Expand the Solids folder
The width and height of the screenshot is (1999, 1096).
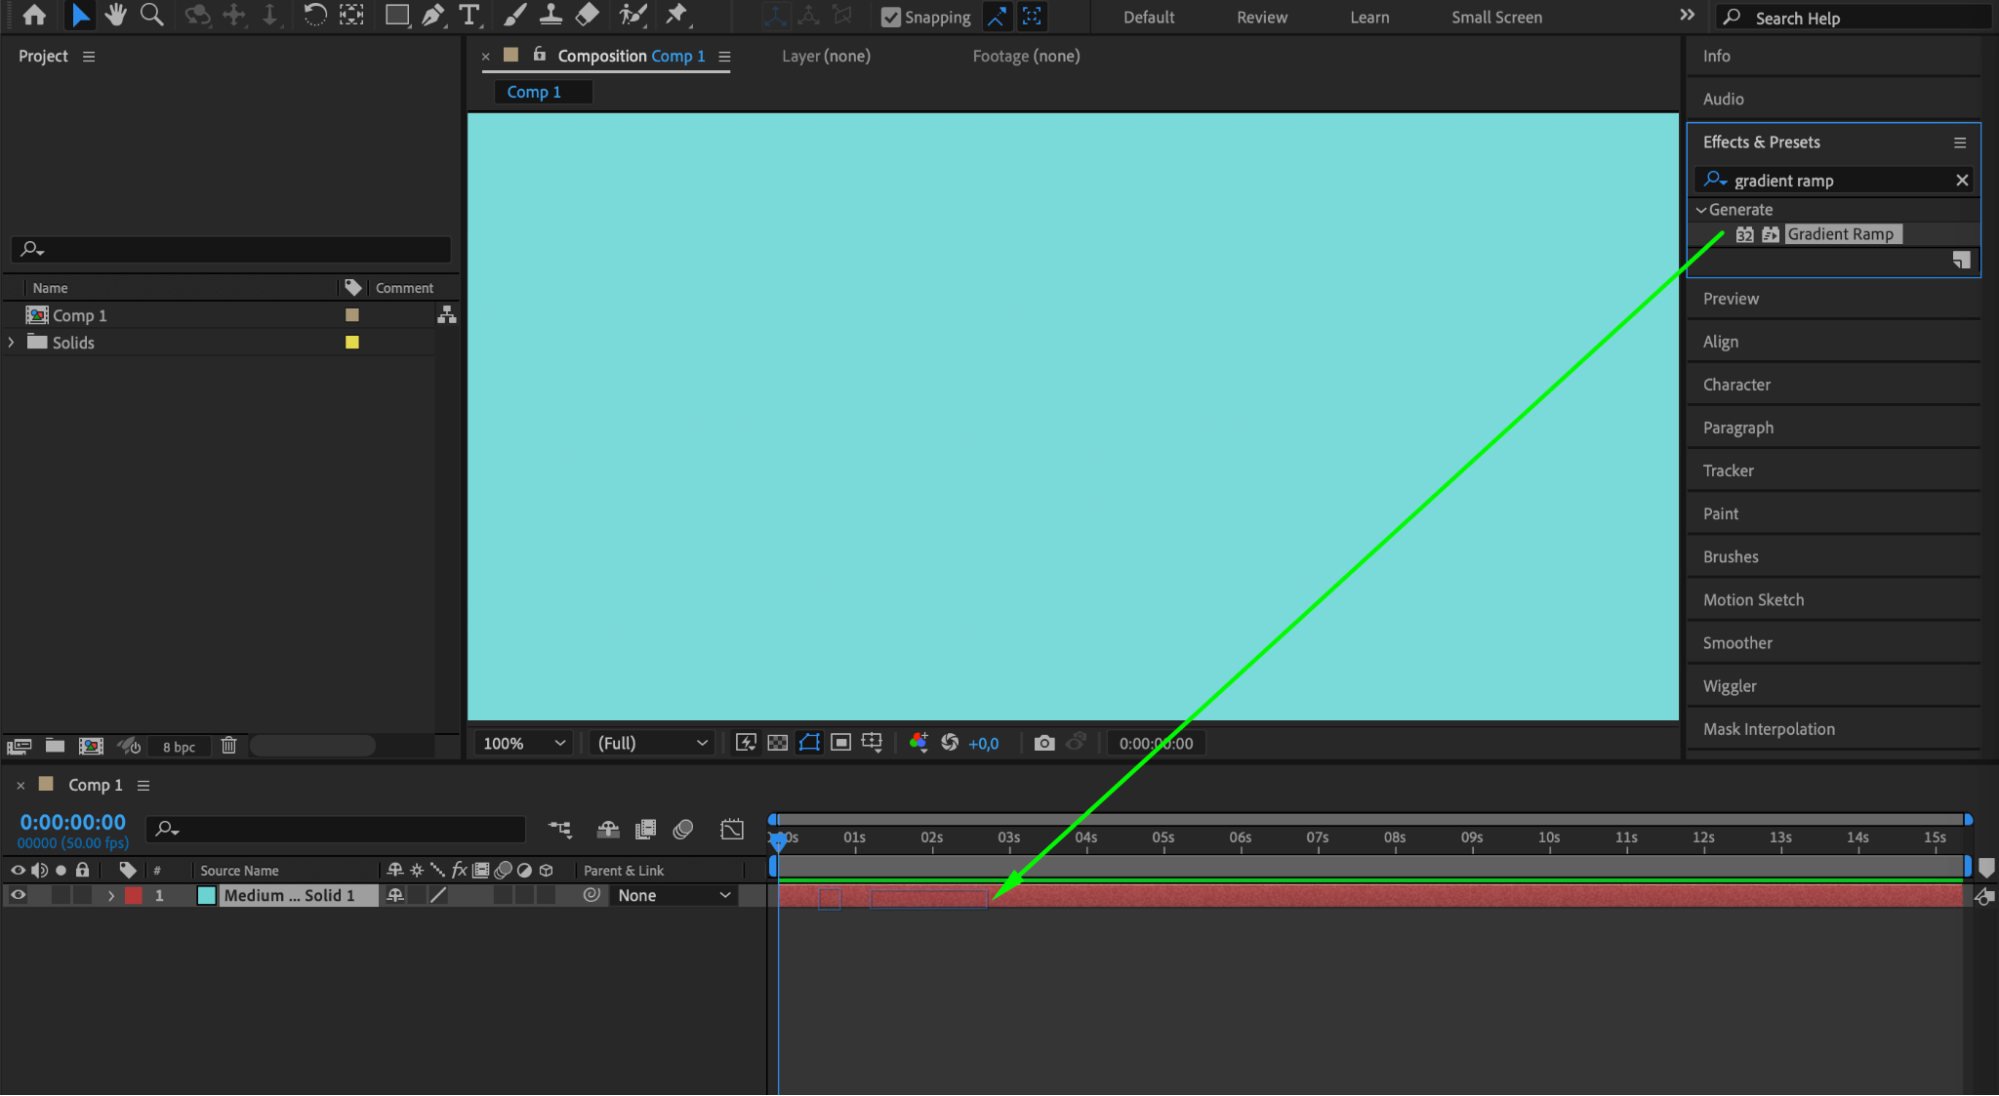point(11,342)
